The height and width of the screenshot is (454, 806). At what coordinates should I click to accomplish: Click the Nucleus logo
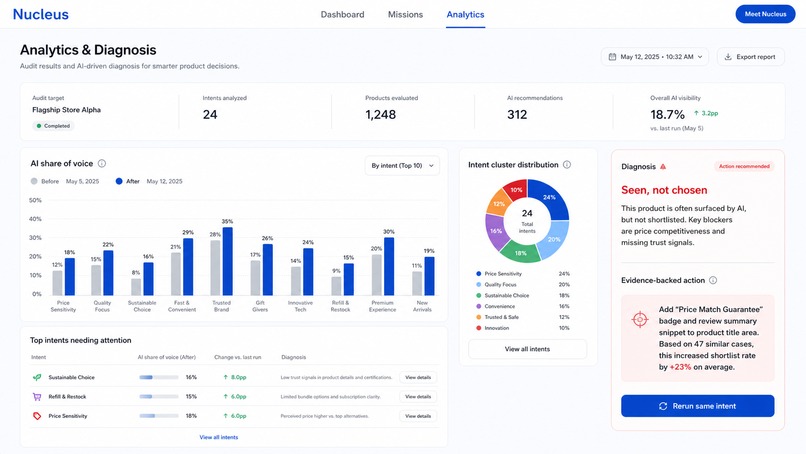[41, 14]
